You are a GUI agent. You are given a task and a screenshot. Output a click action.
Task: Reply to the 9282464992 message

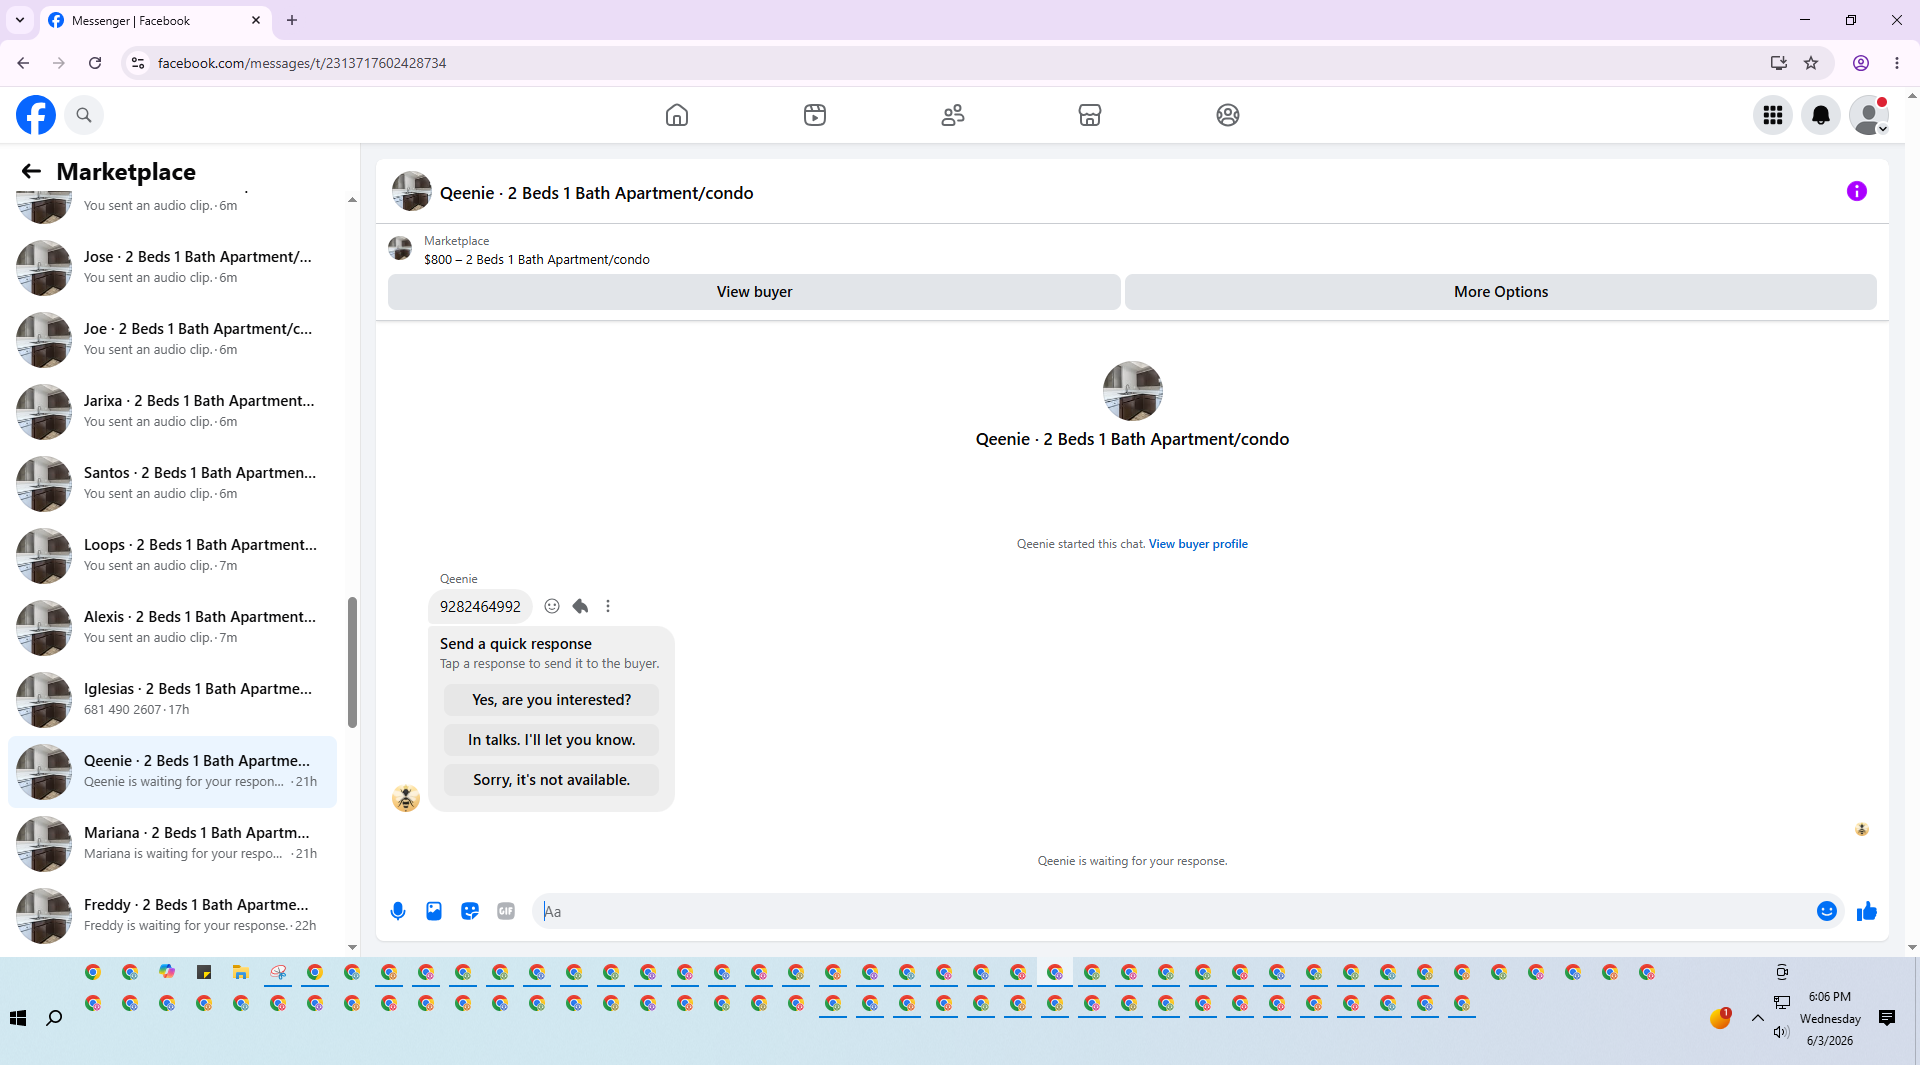580,606
